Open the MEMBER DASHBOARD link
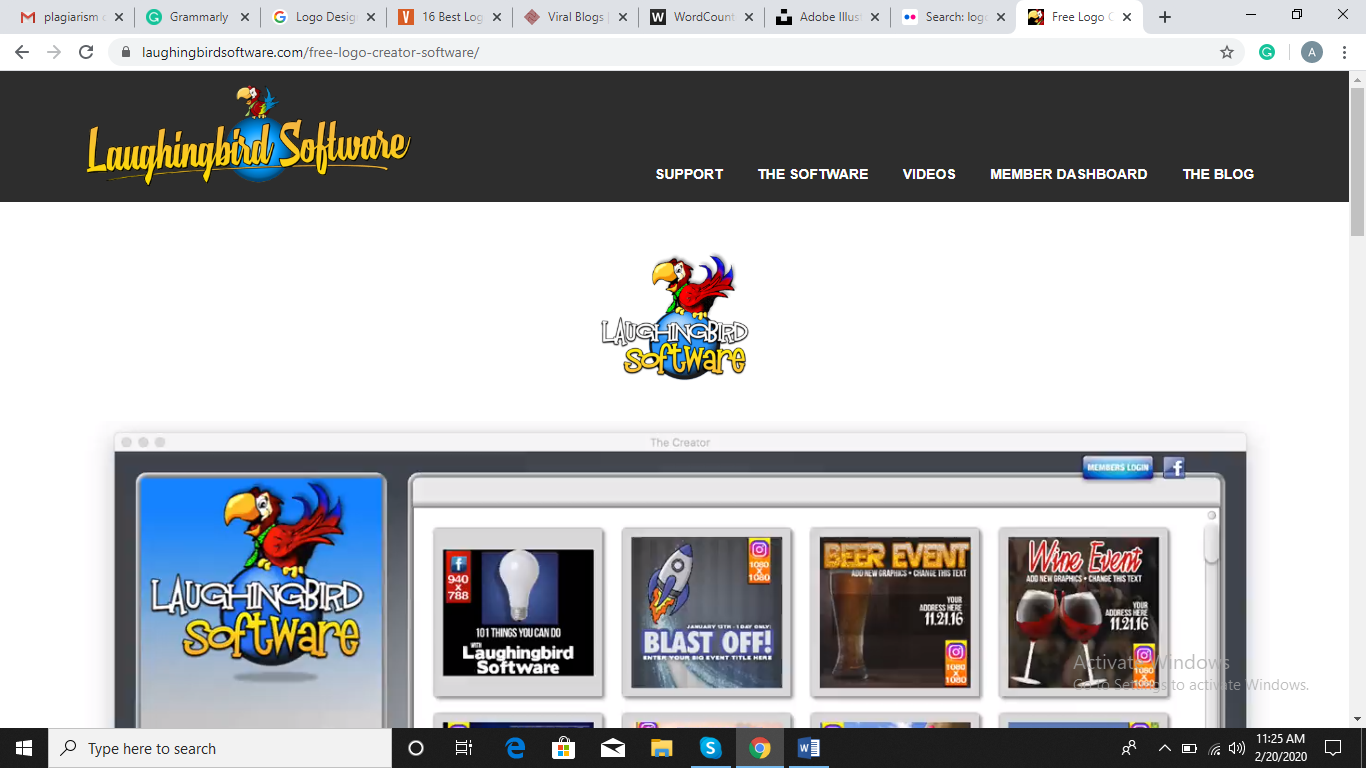Screen dimensions: 1366x768 click(1068, 174)
